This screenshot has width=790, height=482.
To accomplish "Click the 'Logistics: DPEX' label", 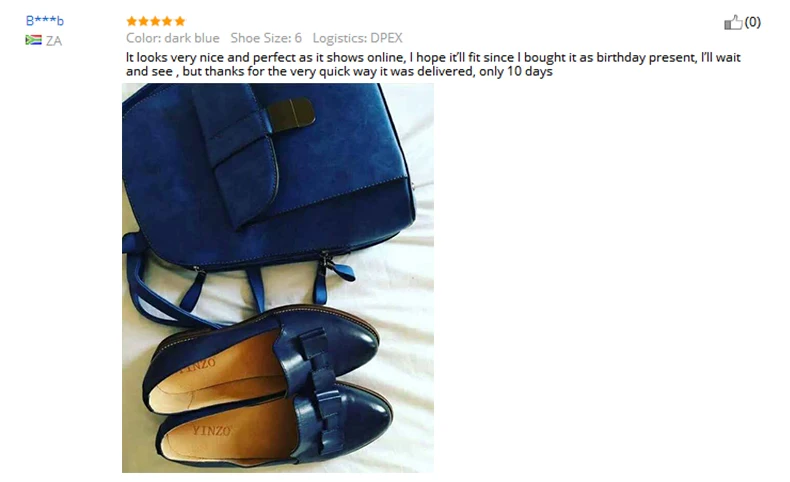I will 357,38.
